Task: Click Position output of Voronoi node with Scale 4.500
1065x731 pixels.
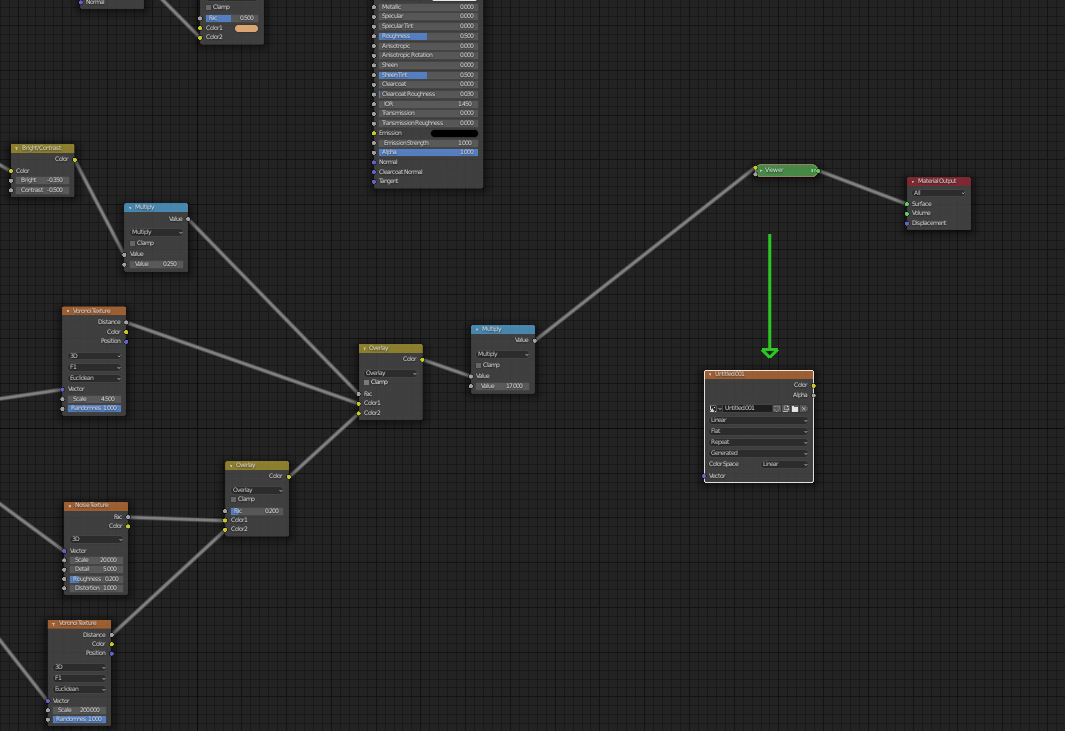Action: (x=126, y=341)
